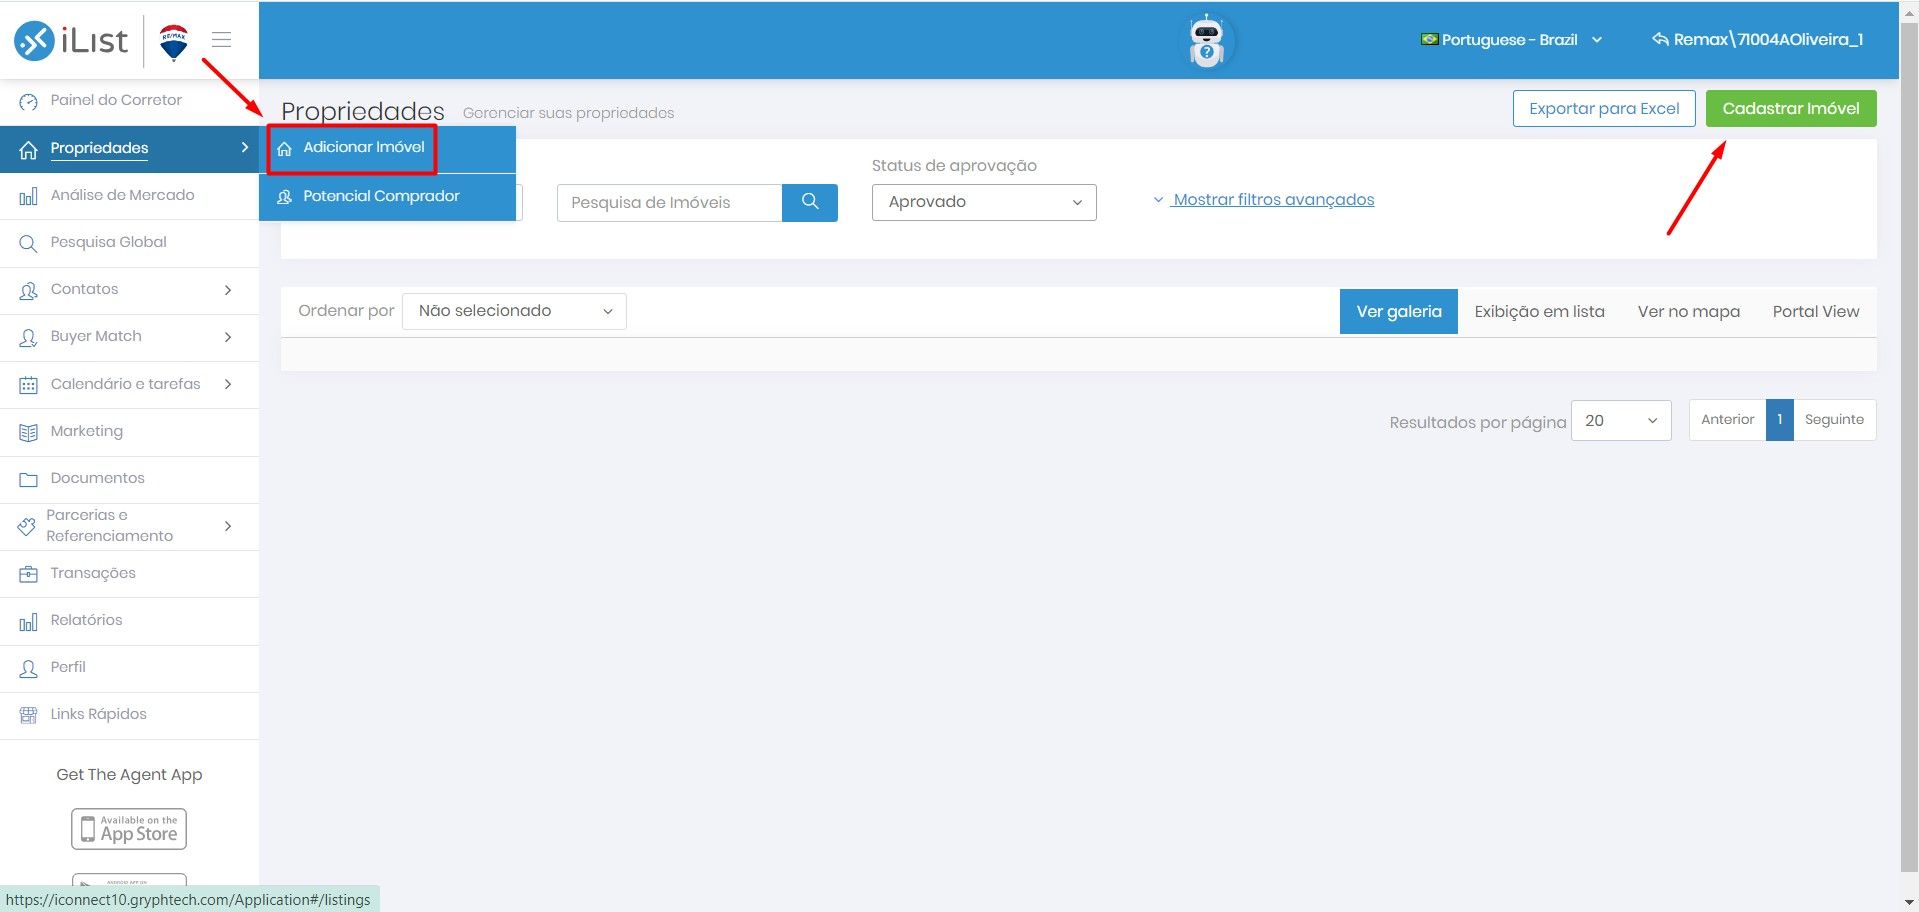Screen dimensions: 1919x912
Task: Go to the Seguinte page
Action: click(1834, 420)
